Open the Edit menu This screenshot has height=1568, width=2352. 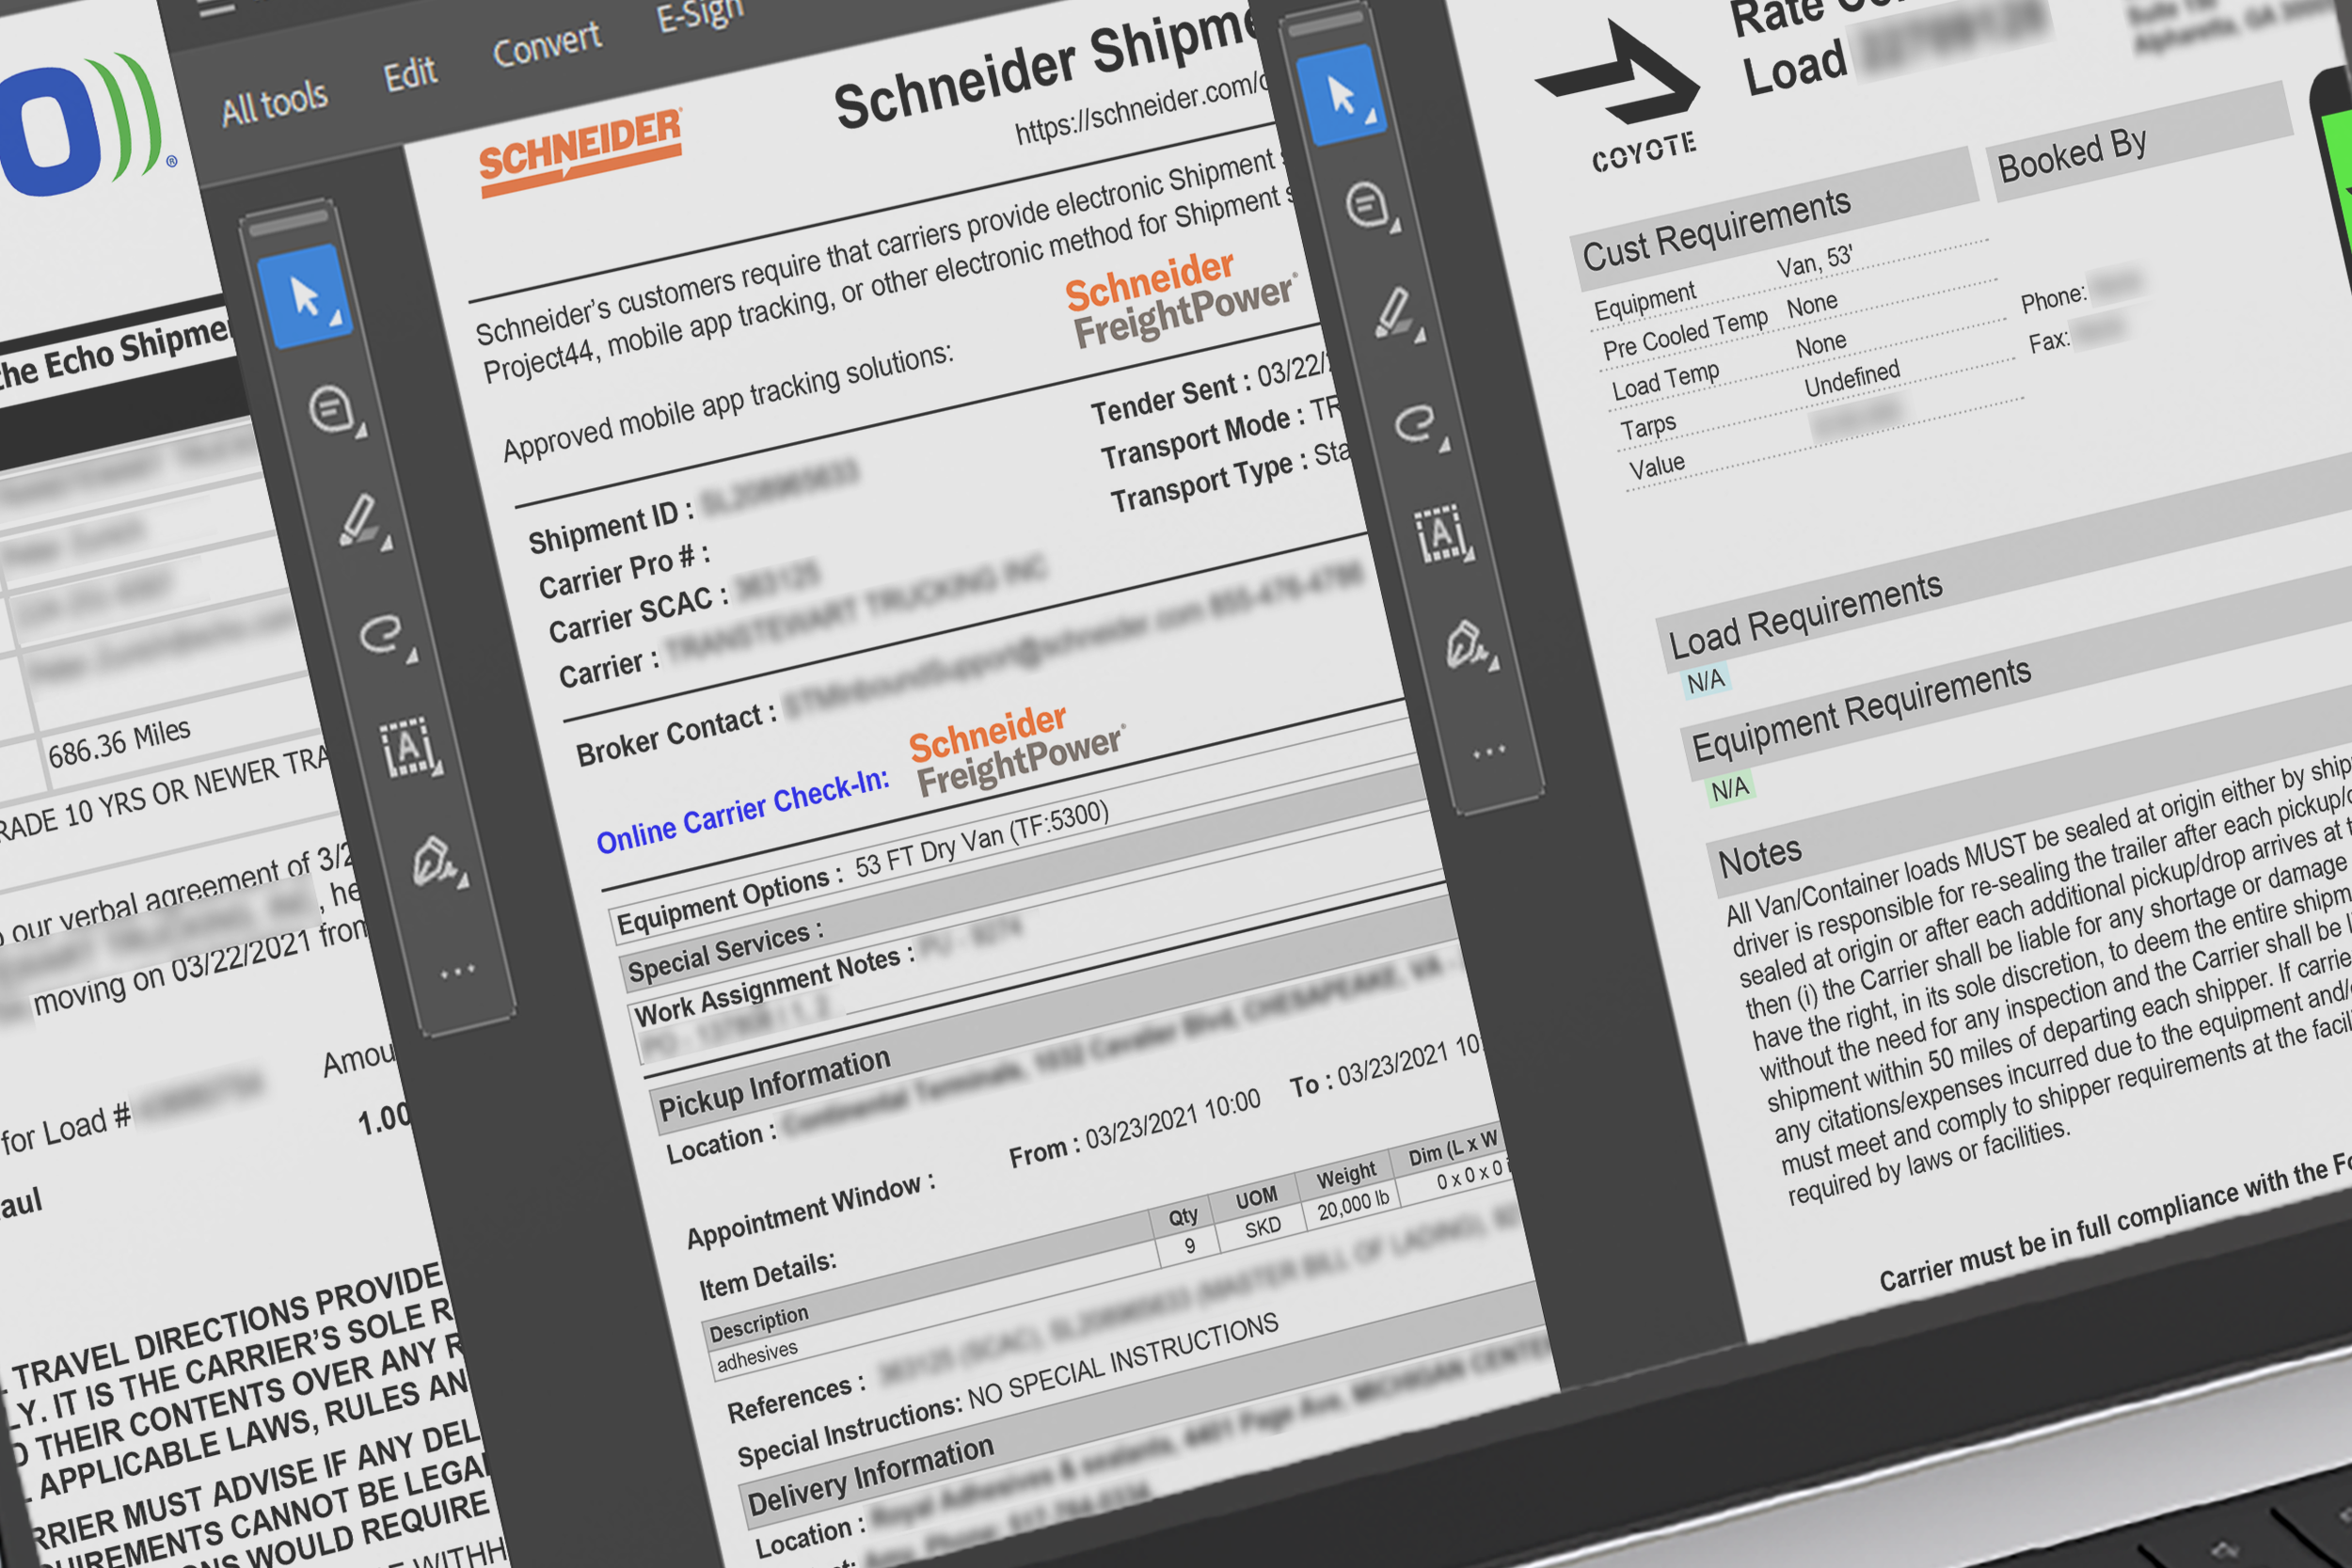pyautogui.click(x=410, y=73)
